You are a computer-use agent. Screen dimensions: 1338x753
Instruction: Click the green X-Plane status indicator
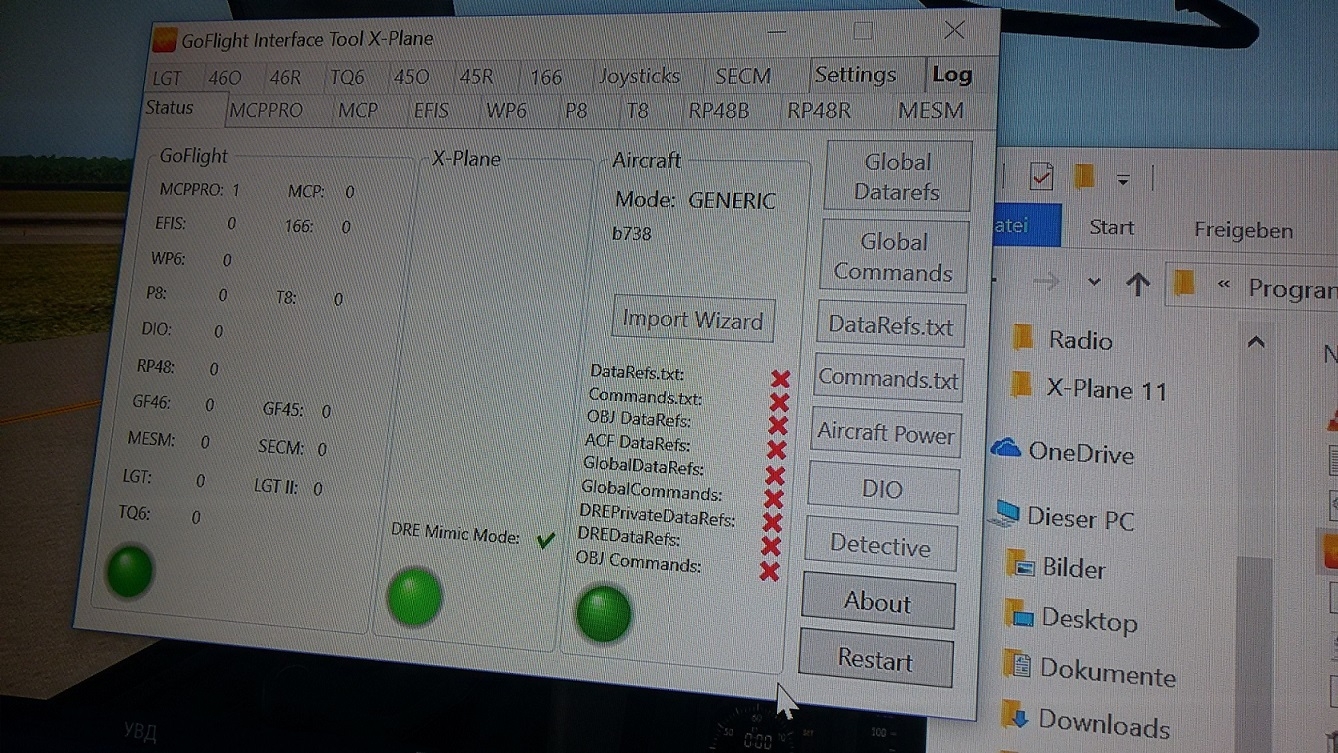click(x=414, y=596)
